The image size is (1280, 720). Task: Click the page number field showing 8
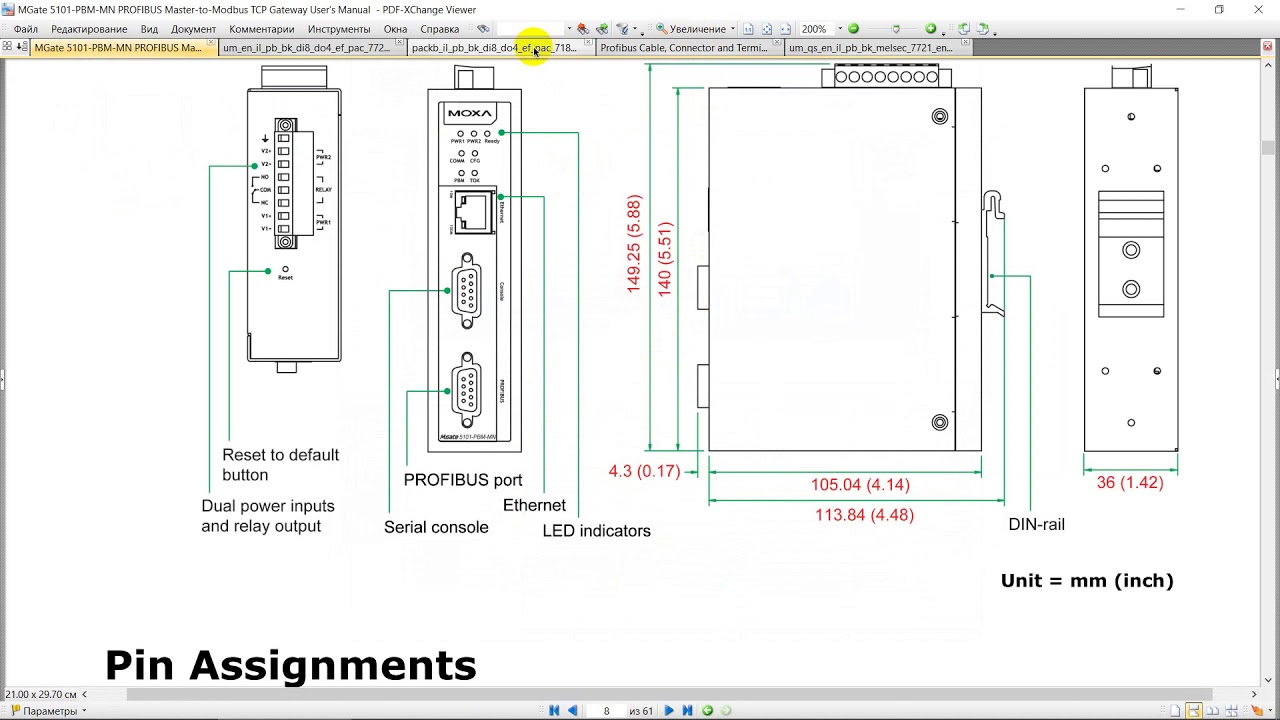pyautogui.click(x=606, y=711)
